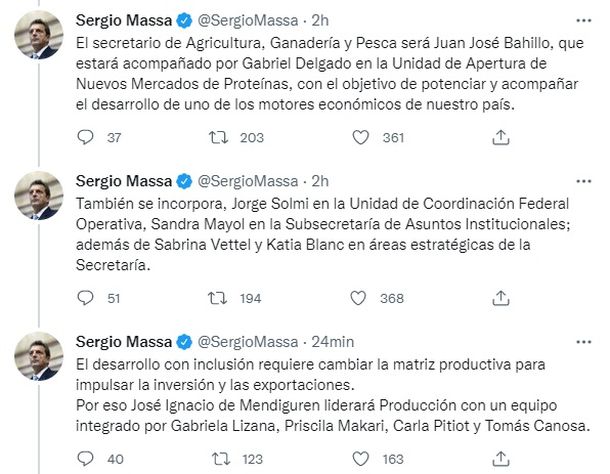This screenshot has width=610, height=474.
Task: Open more options on first tweet
Action: coord(583,20)
